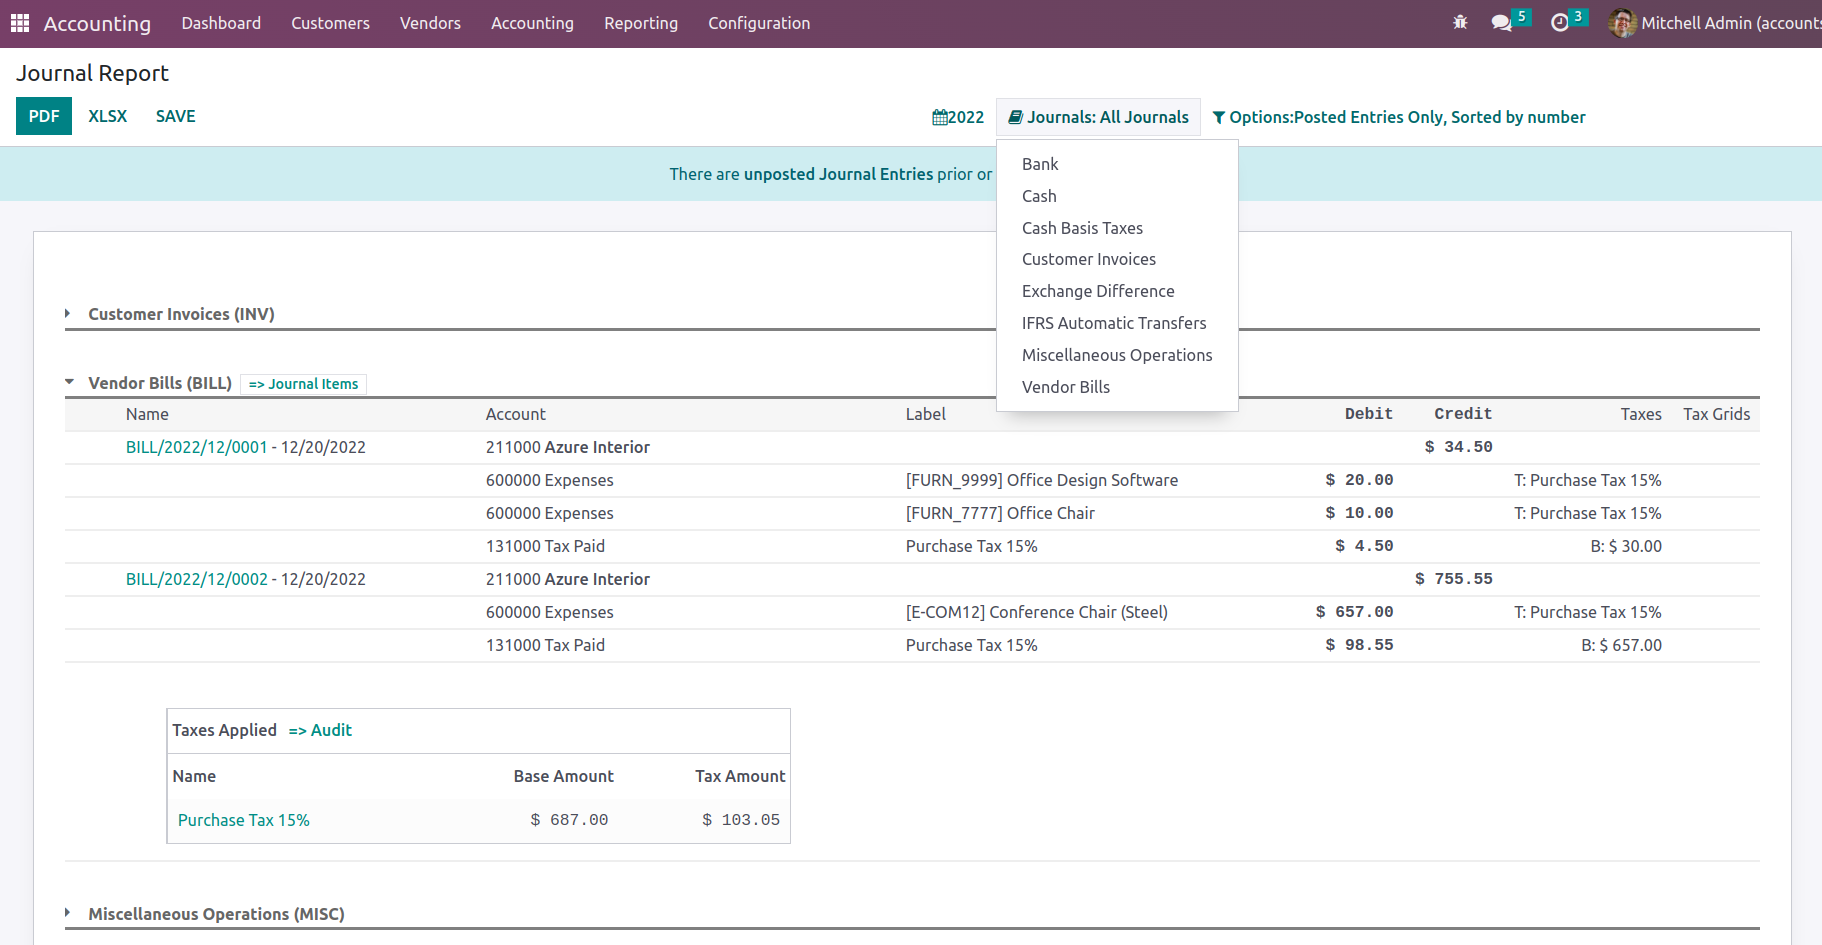Export the report as XLSX
This screenshot has width=1822, height=945.
(108, 116)
